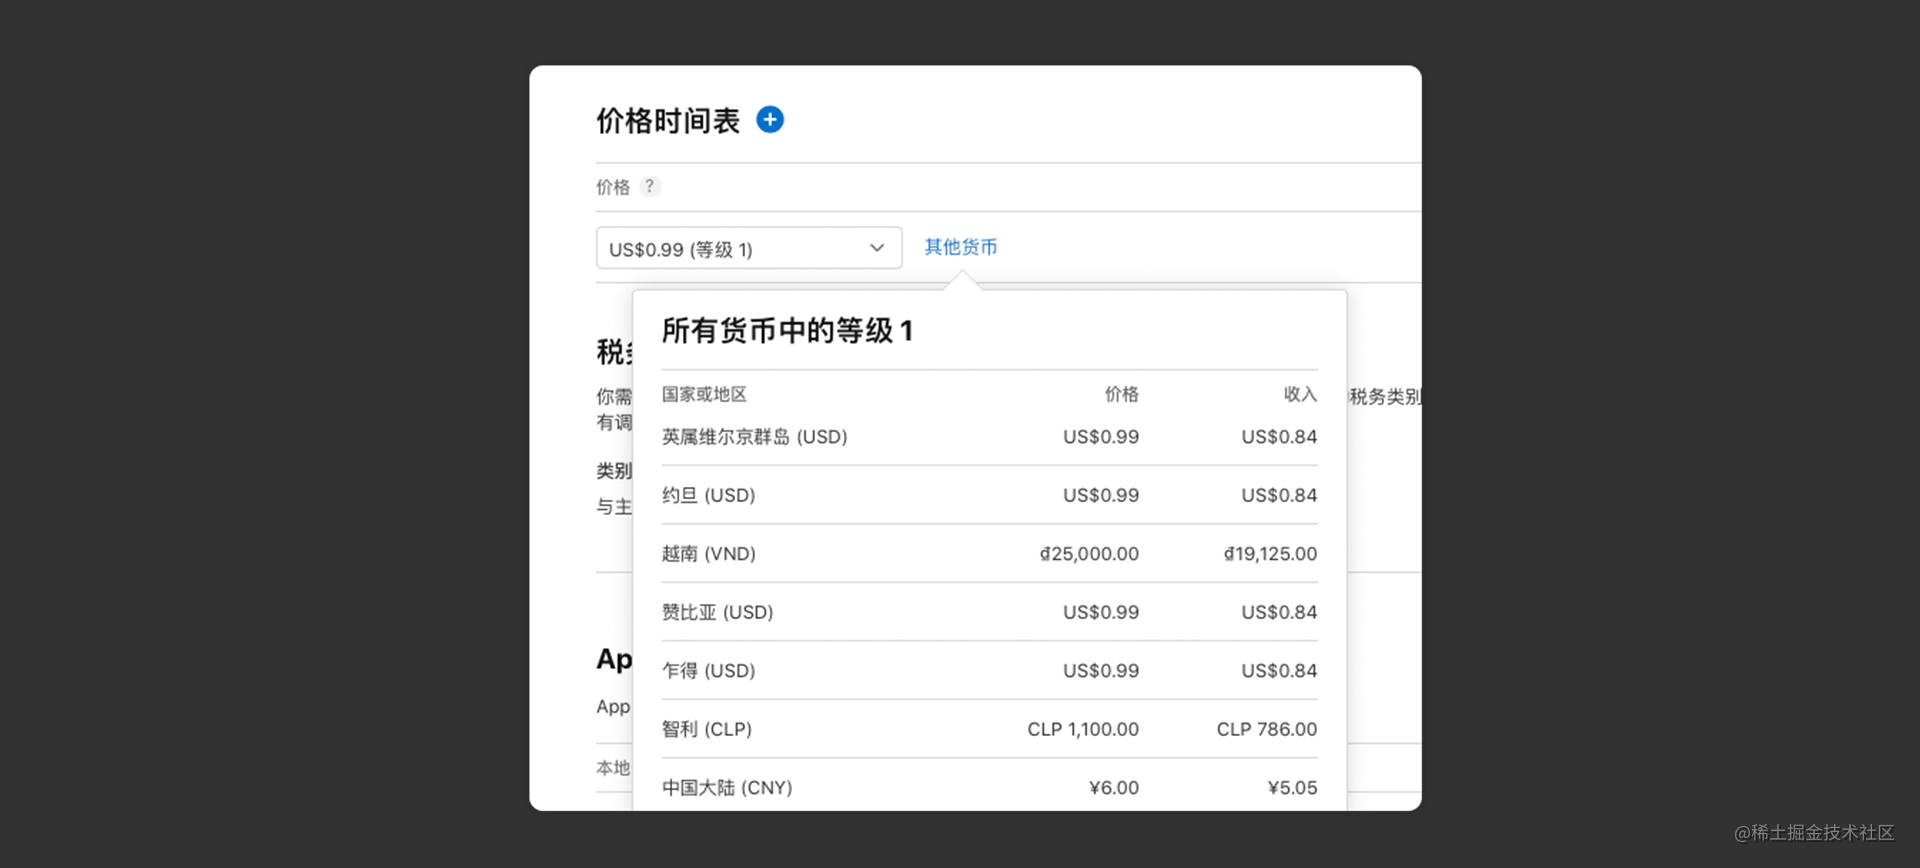Click the popup title 所有货币中的等级 1
This screenshot has height=868, width=1920.
[x=787, y=331]
